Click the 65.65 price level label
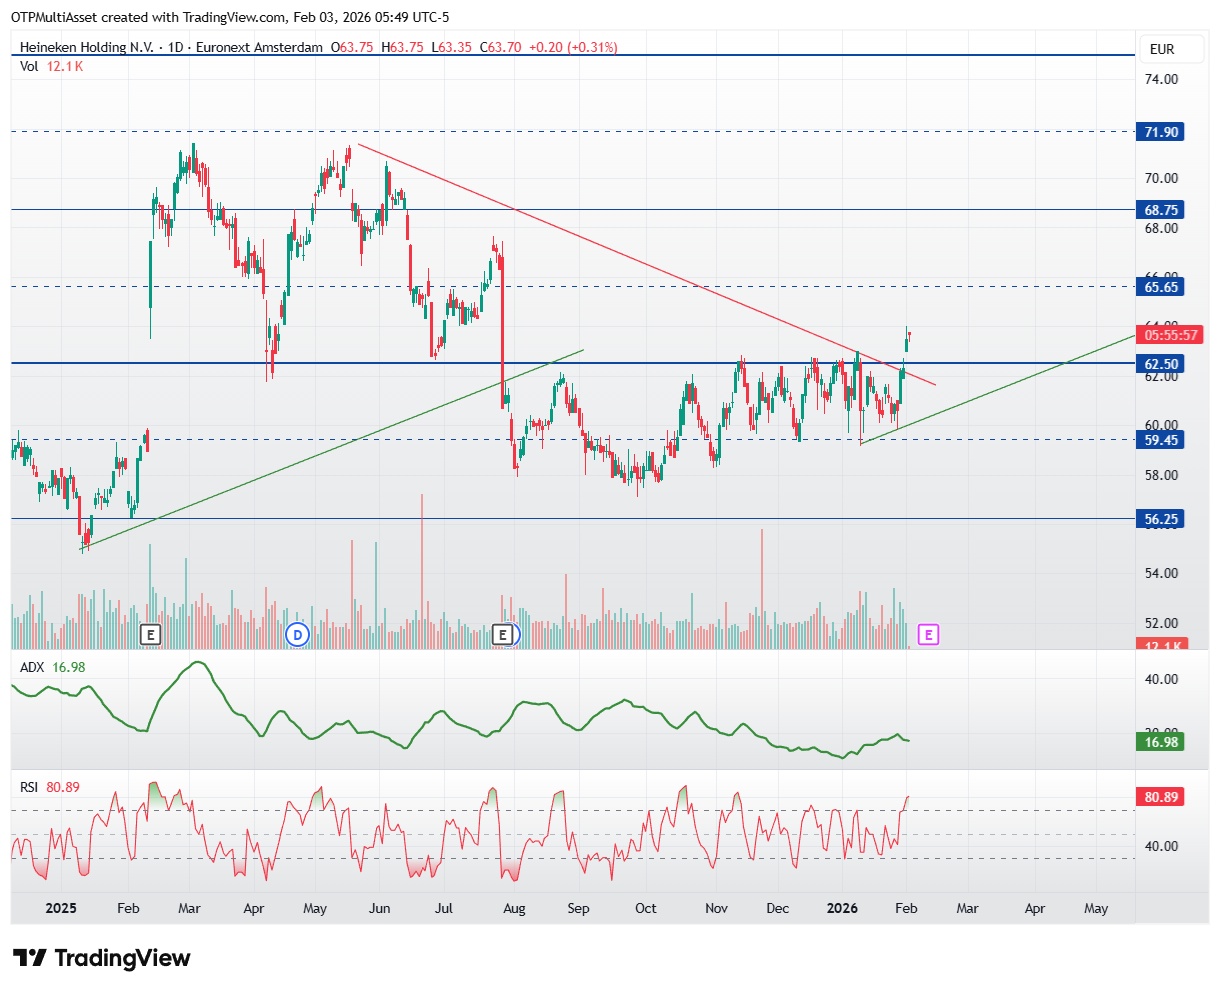 (1161, 287)
